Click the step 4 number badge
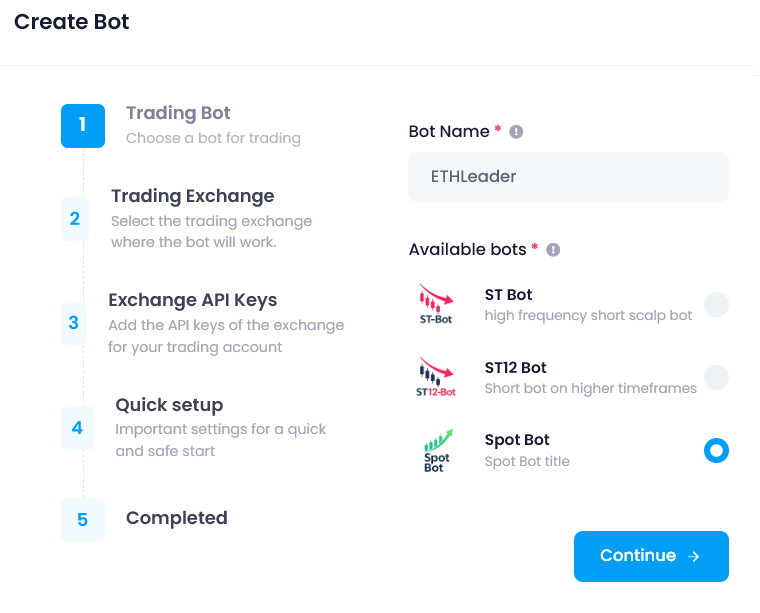The image size is (760, 613). (x=77, y=428)
